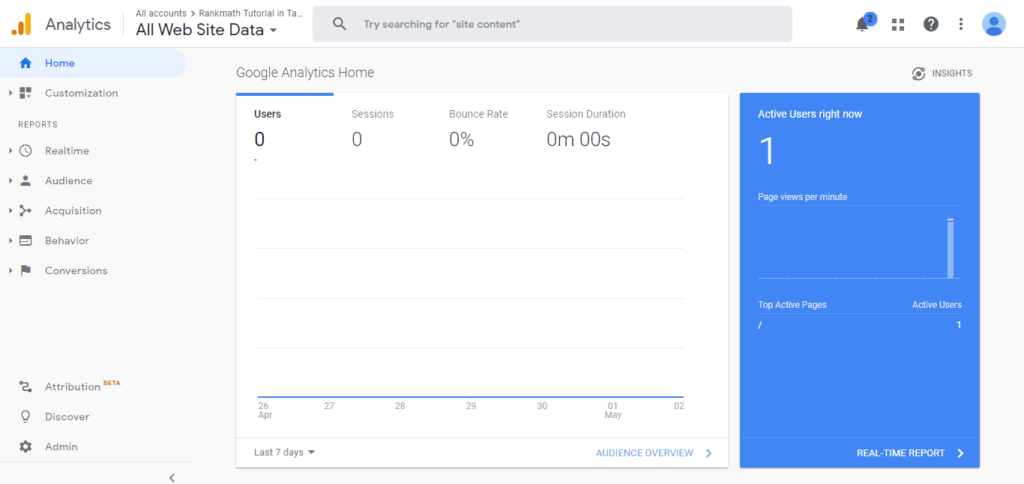Expand the Realtime reports arrow
The height and width of the screenshot is (484, 1024).
11,151
